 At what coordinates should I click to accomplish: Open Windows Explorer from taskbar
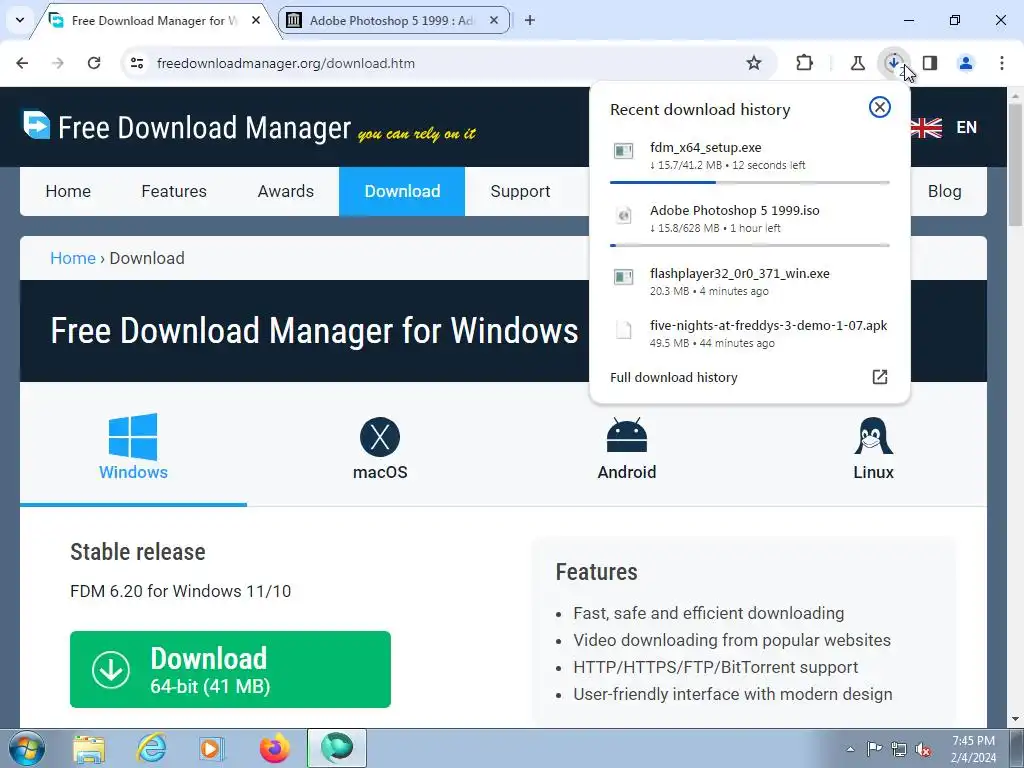(x=89, y=748)
